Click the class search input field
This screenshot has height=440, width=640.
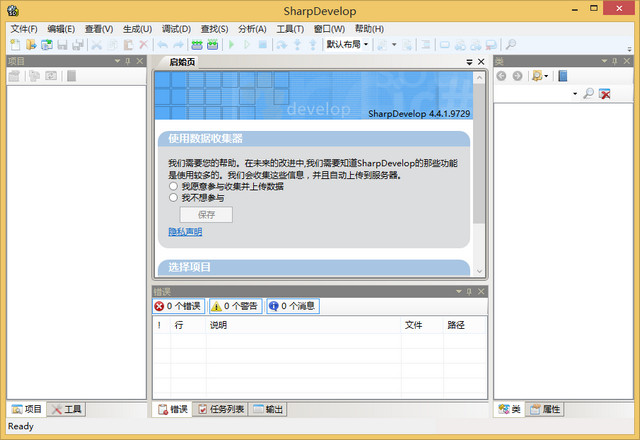[x=532, y=93]
